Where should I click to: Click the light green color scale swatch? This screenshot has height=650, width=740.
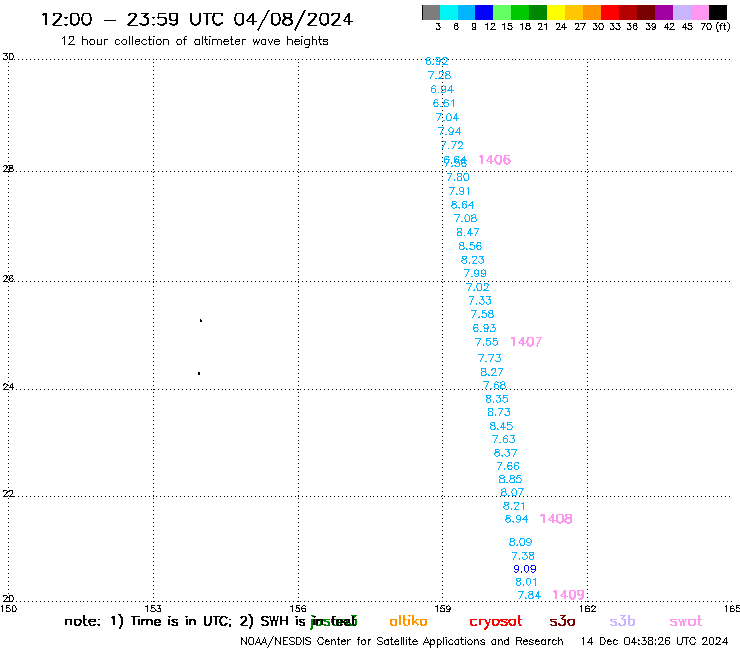point(502,12)
